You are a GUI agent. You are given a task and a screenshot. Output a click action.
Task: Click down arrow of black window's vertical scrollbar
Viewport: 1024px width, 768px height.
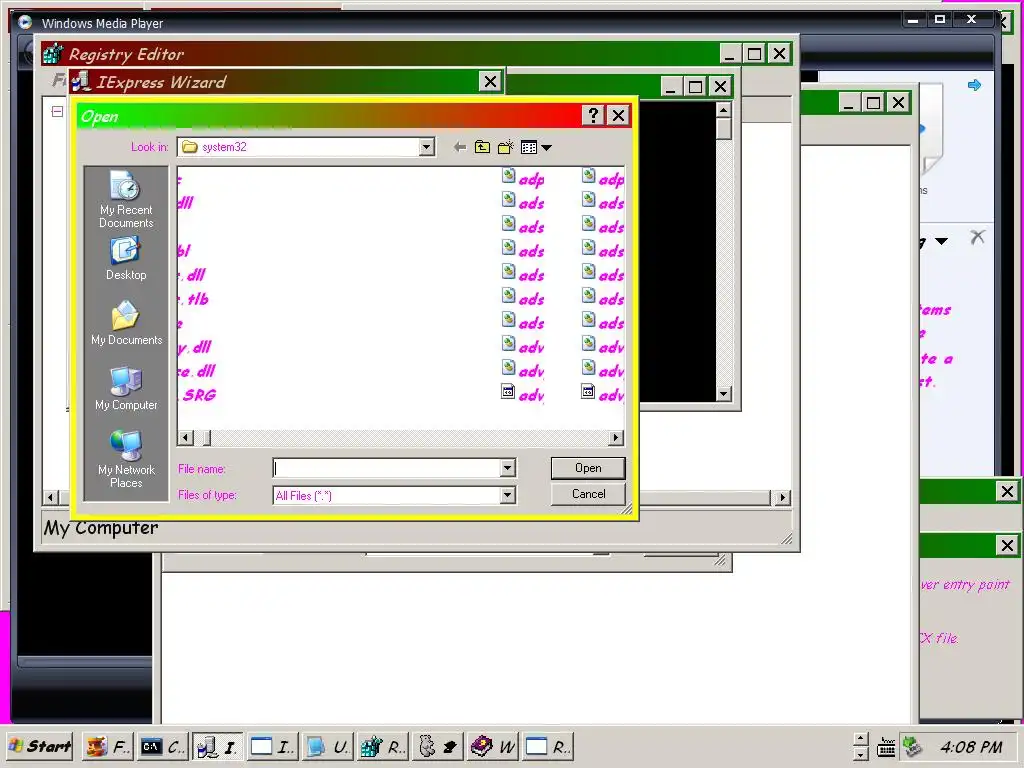tap(723, 394)
